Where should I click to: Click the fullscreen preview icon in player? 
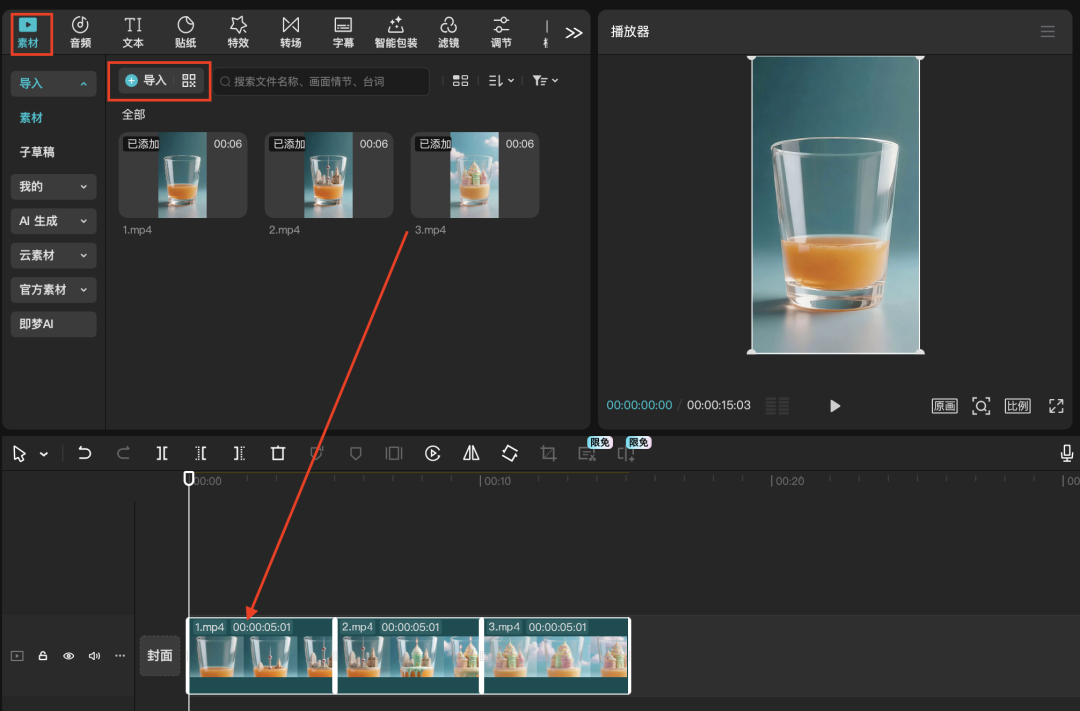(x=1056, y=405)
